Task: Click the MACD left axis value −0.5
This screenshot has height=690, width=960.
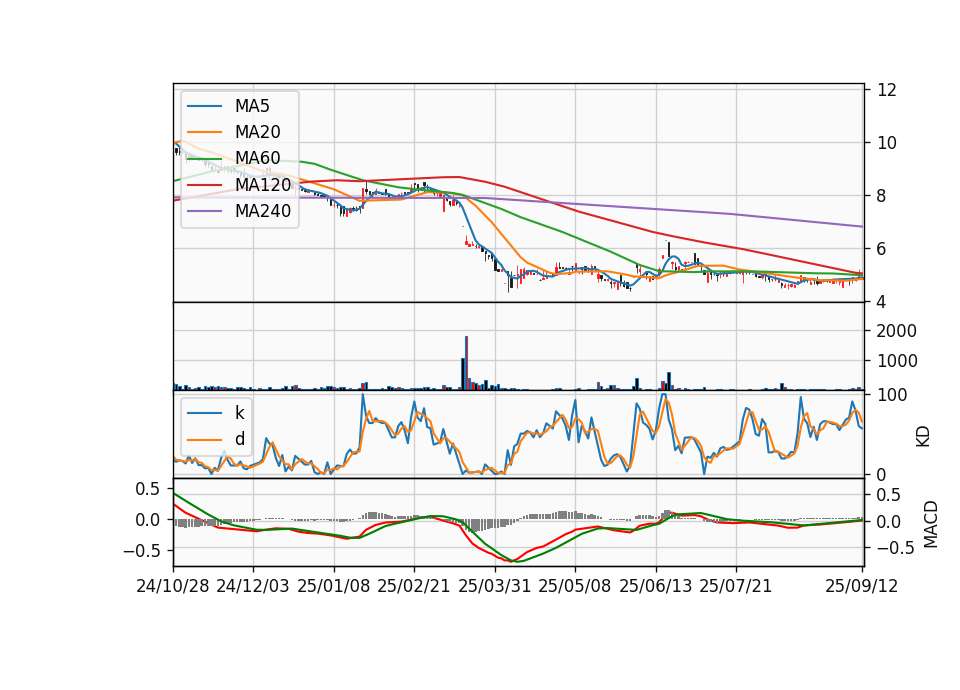Action: (x=142, y=551)
